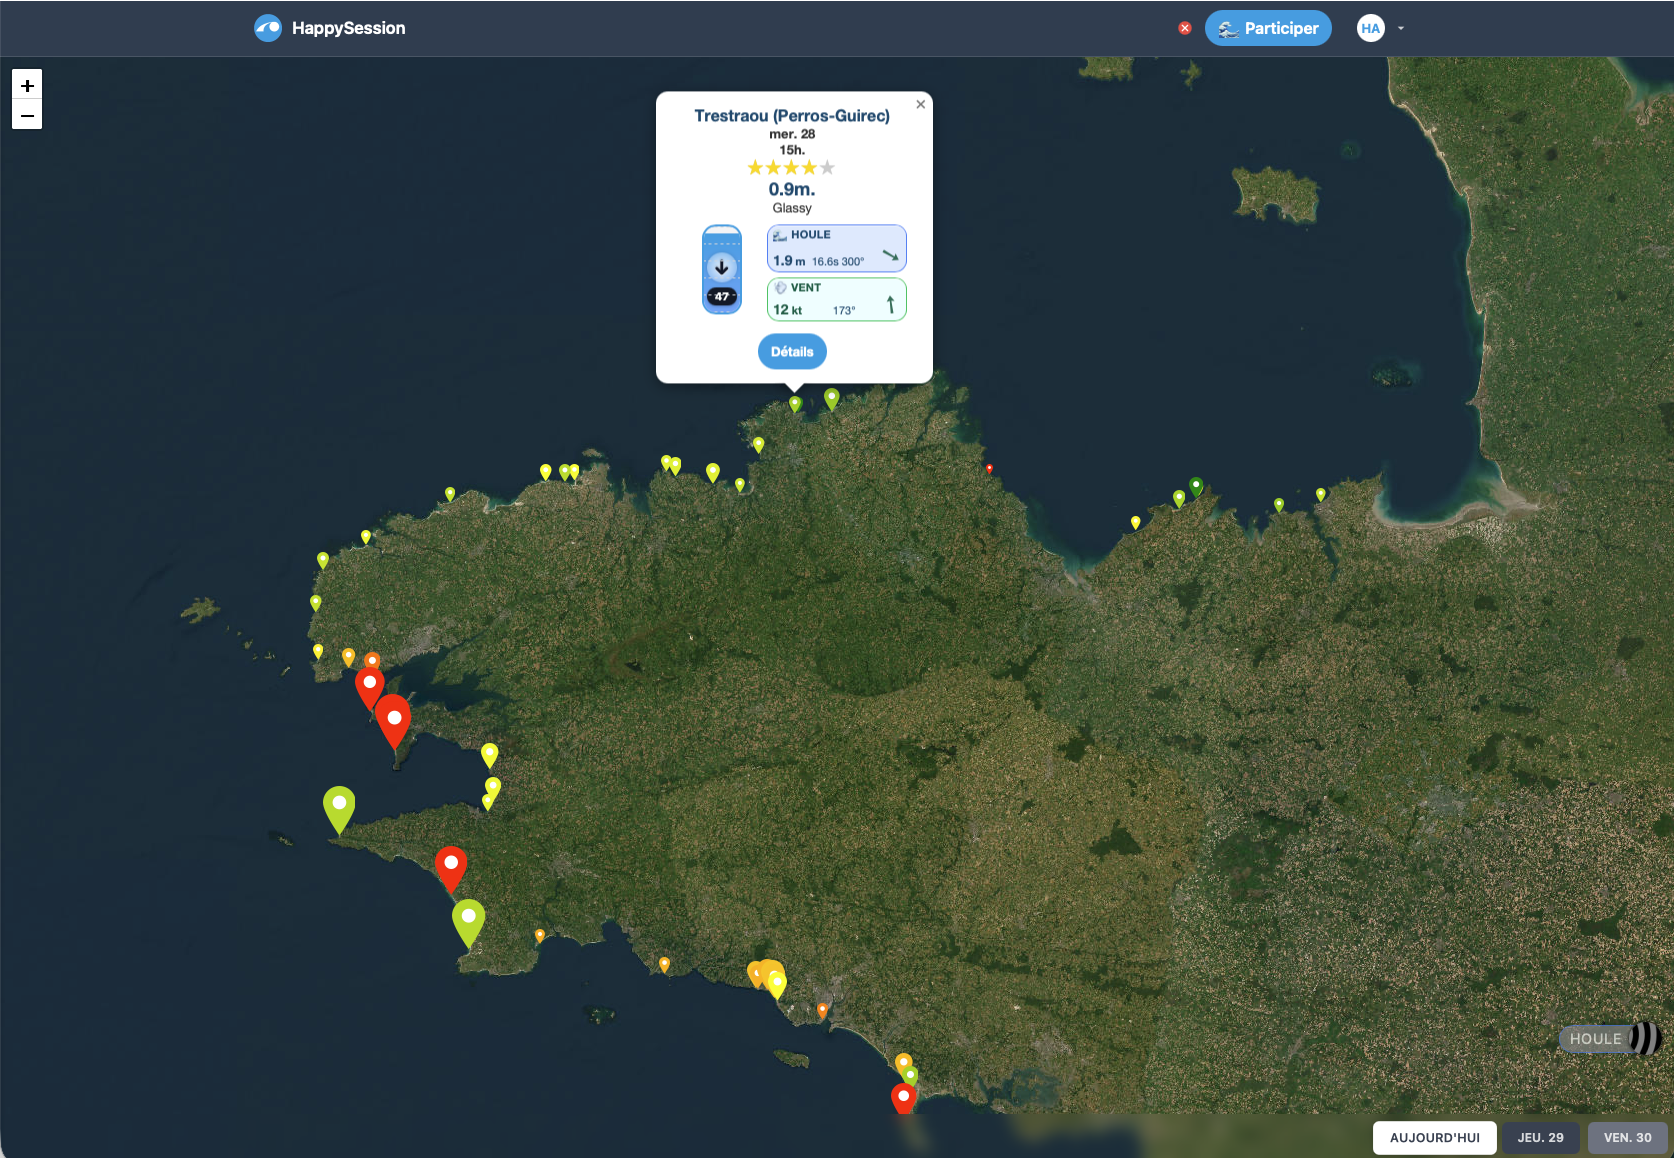Toggle the HOULE swell layer
The width and height of the screenshot is (1674, 1158).
tap(1610, 1039)
